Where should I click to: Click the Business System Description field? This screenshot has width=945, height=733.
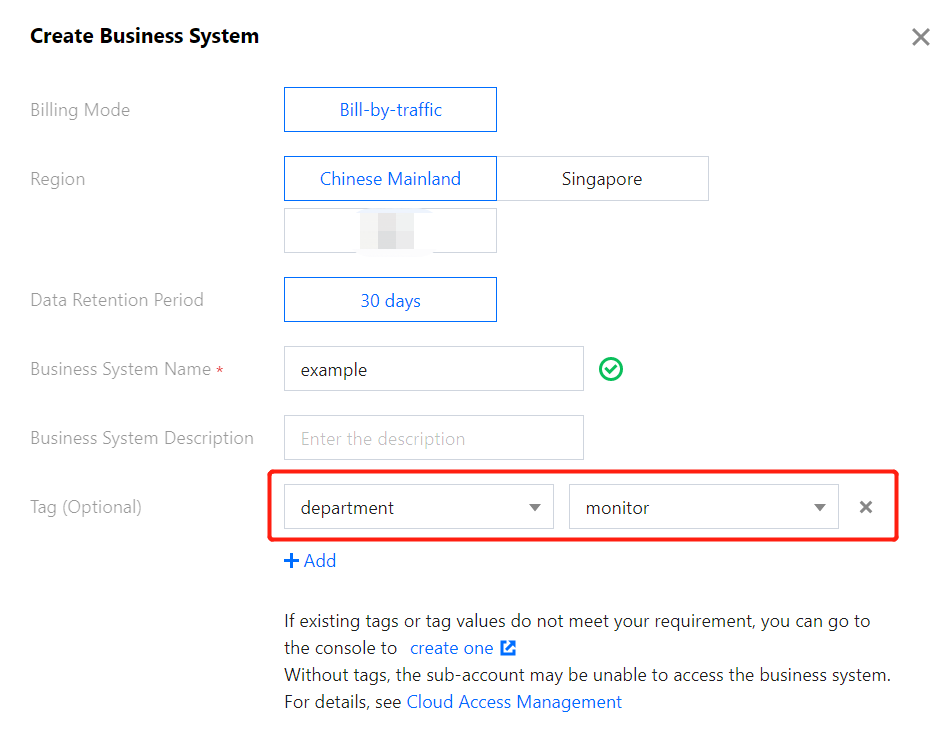(x=433, y=438)
